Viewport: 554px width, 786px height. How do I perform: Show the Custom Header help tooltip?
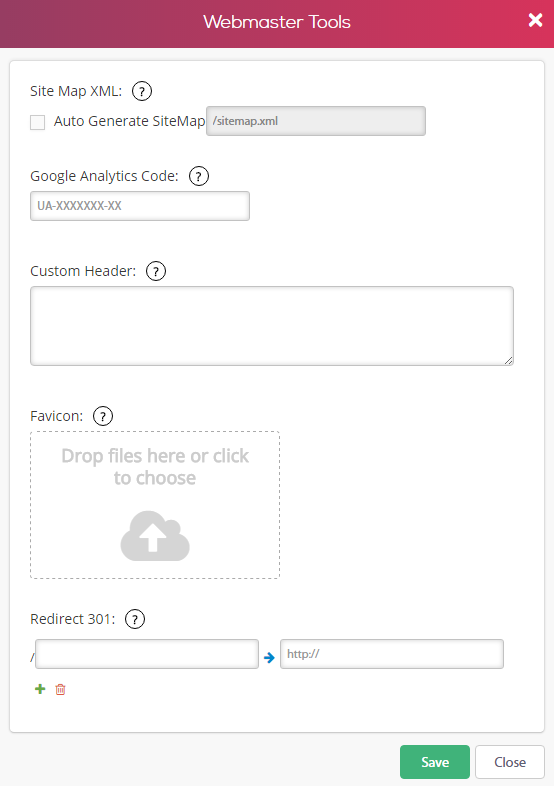point(156,271)
